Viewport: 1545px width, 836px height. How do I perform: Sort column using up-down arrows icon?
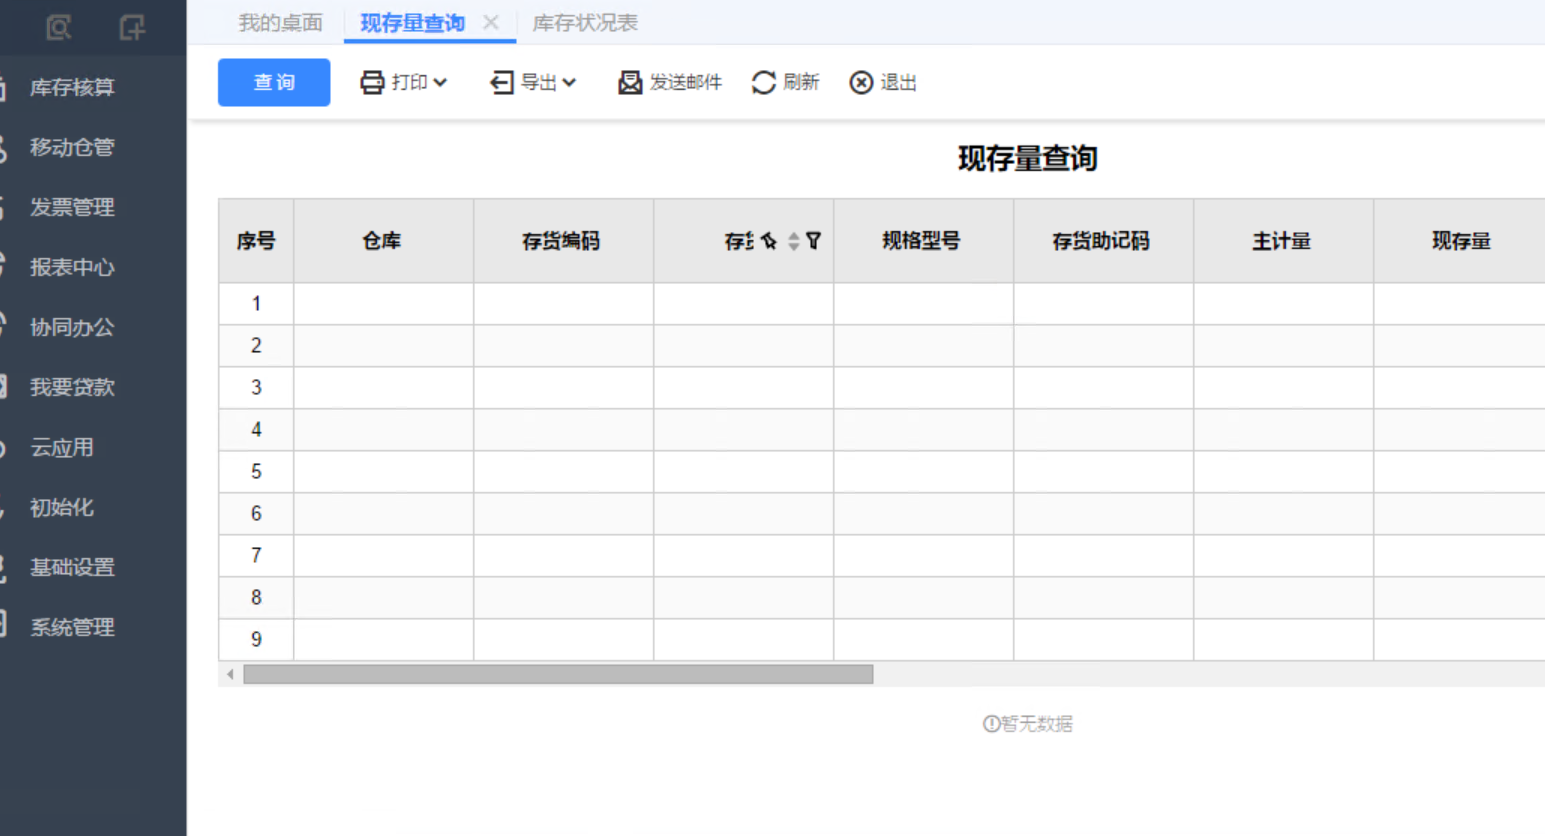(793, 241)
